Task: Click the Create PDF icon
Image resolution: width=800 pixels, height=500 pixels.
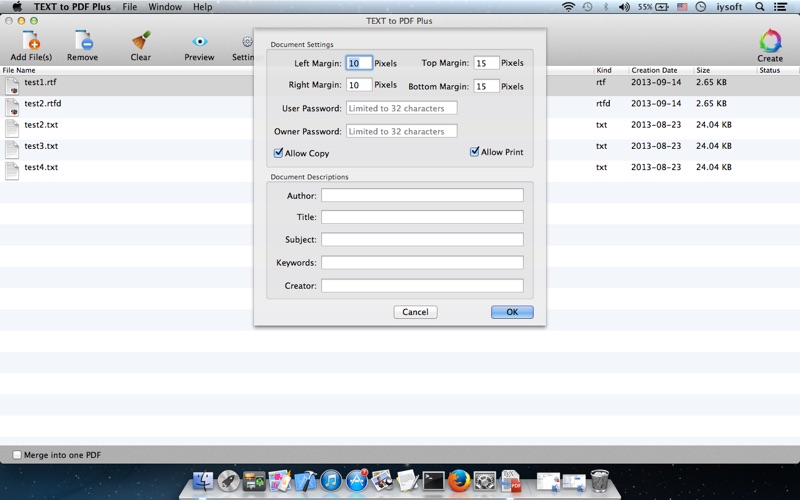Action: point(770,41)
